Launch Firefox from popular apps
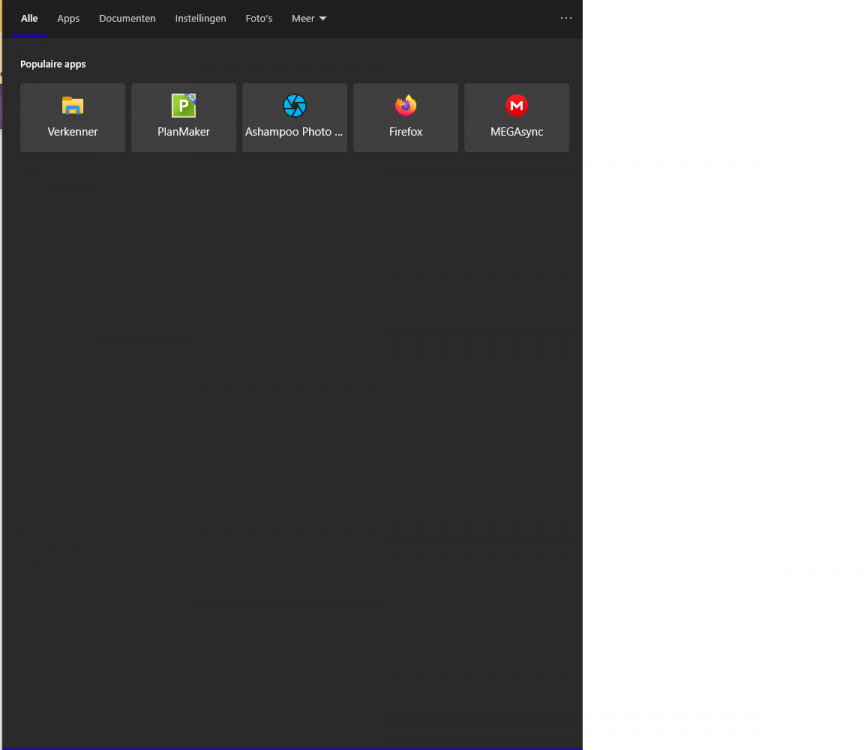Viewport: 864px width, 750px height. coord(406,117)
